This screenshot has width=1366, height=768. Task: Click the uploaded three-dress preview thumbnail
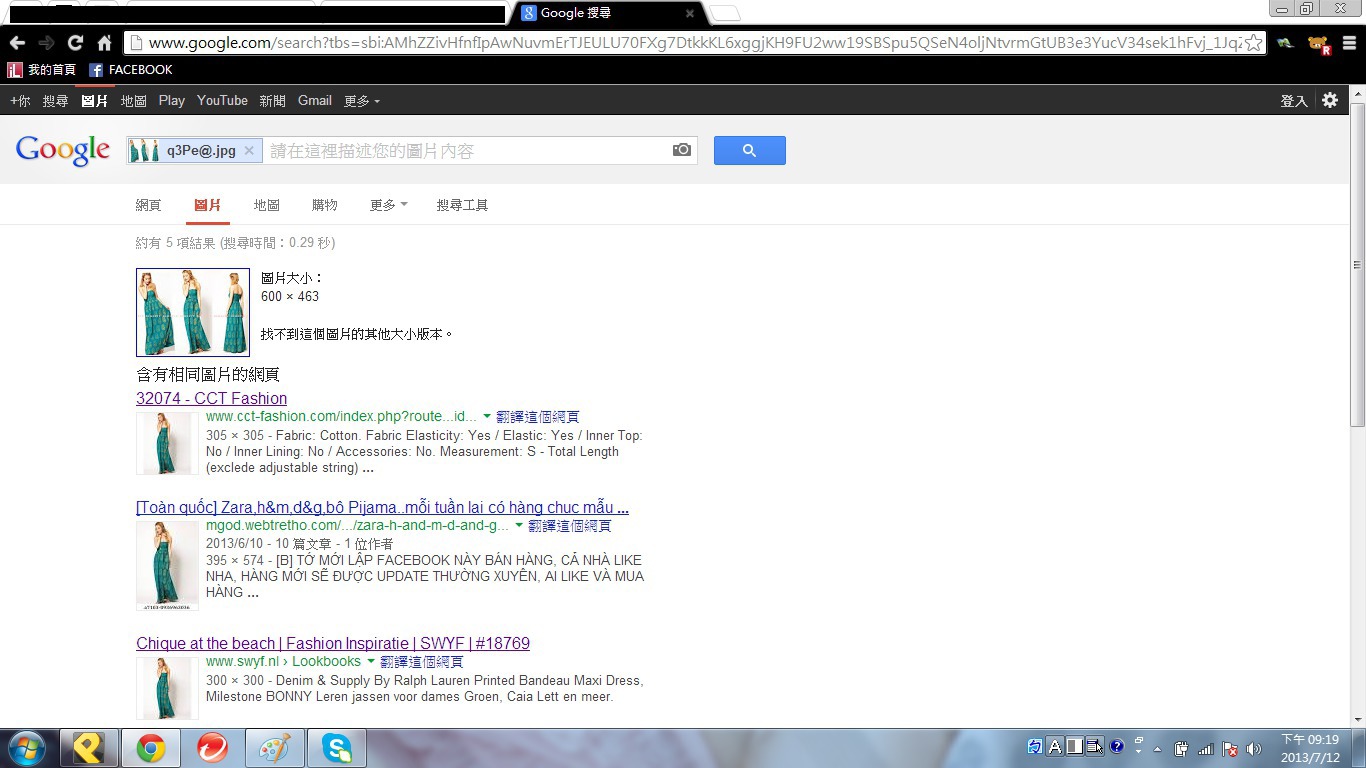(193, 312)
